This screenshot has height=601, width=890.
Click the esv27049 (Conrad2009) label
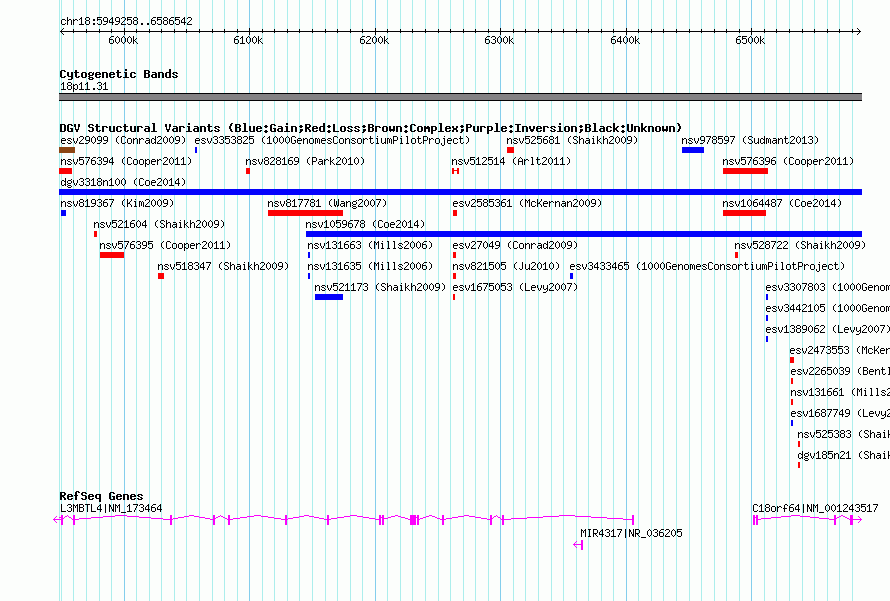tap(515, 245)
